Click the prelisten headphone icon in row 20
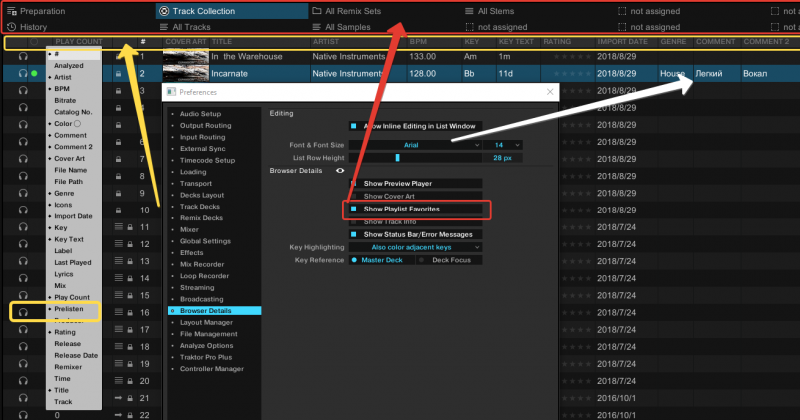 pos(23,381)
